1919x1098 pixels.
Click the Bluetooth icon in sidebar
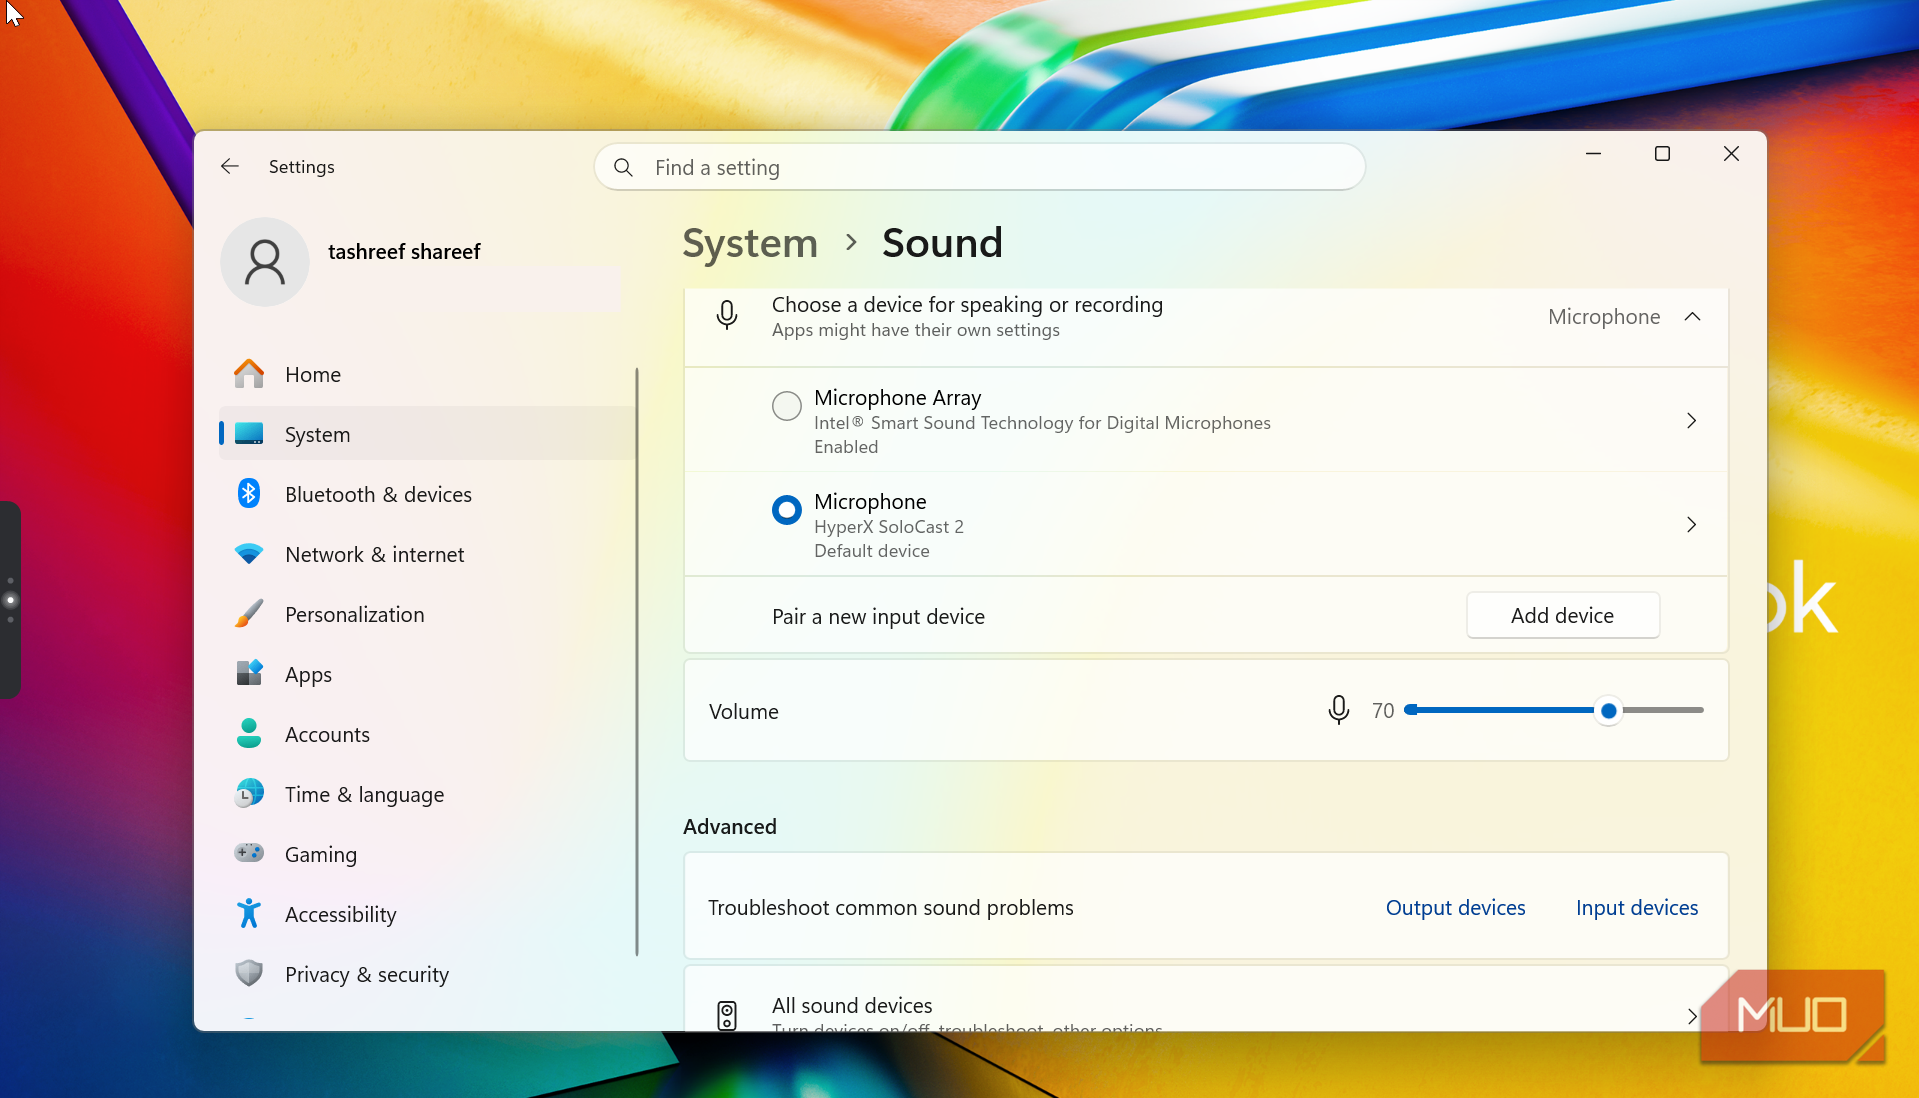click(249, 494)
